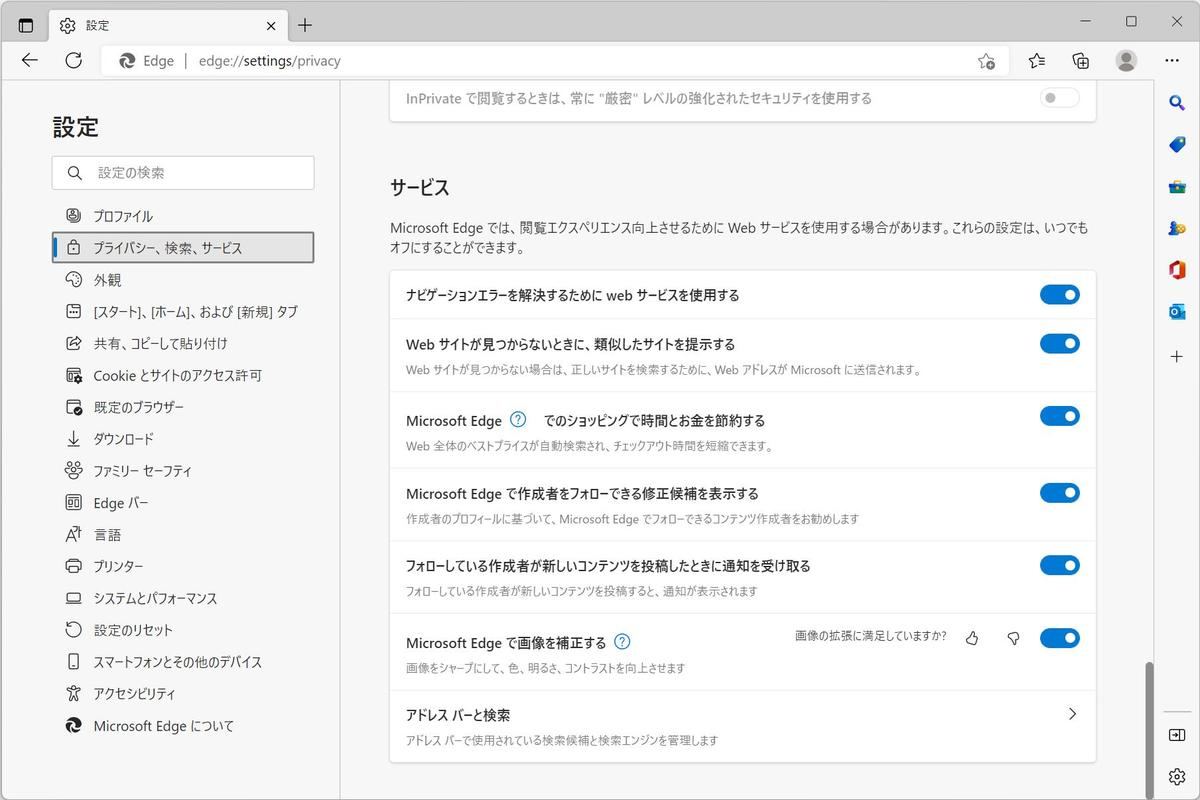The width and height of the screenshot is (1200, 800).
Task: Expand アドレス バーと検索 chevron
Action: tap(1072, 714)
